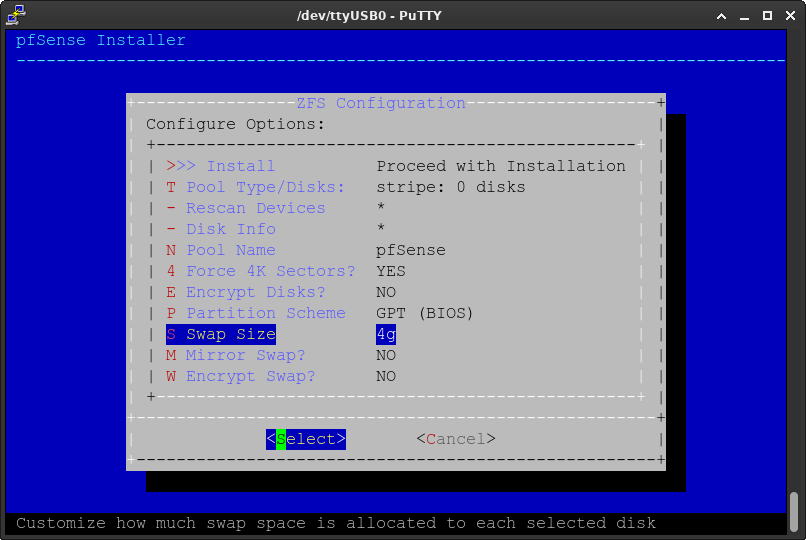Toggle the 'Encrypt Swap?' option

click(x=241, y=377)
